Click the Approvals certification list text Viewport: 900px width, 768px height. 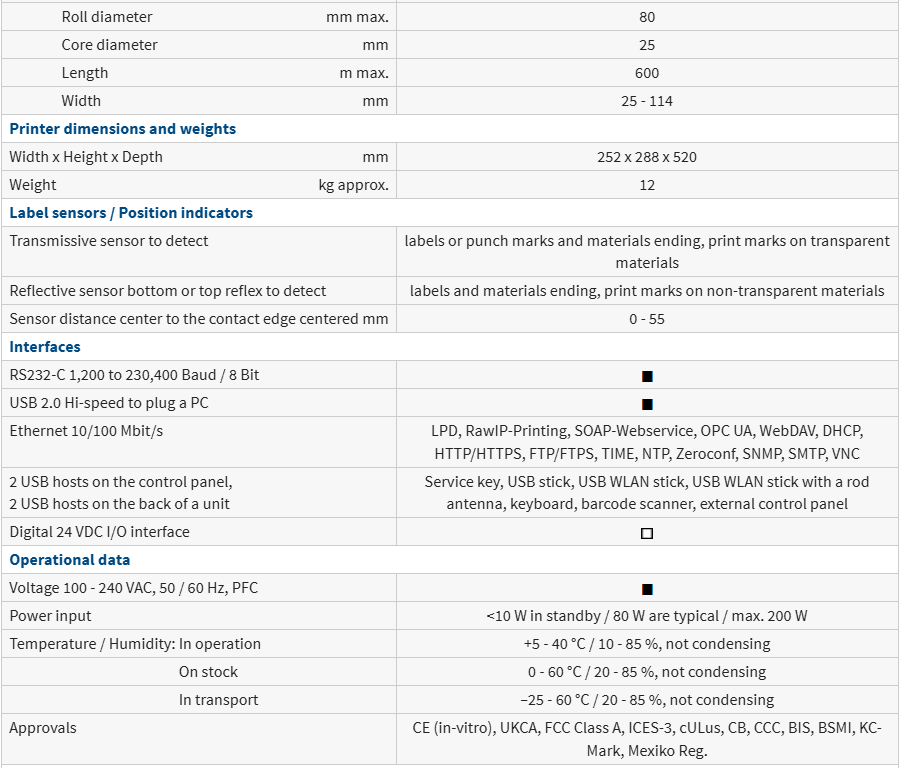pos(647,739)
